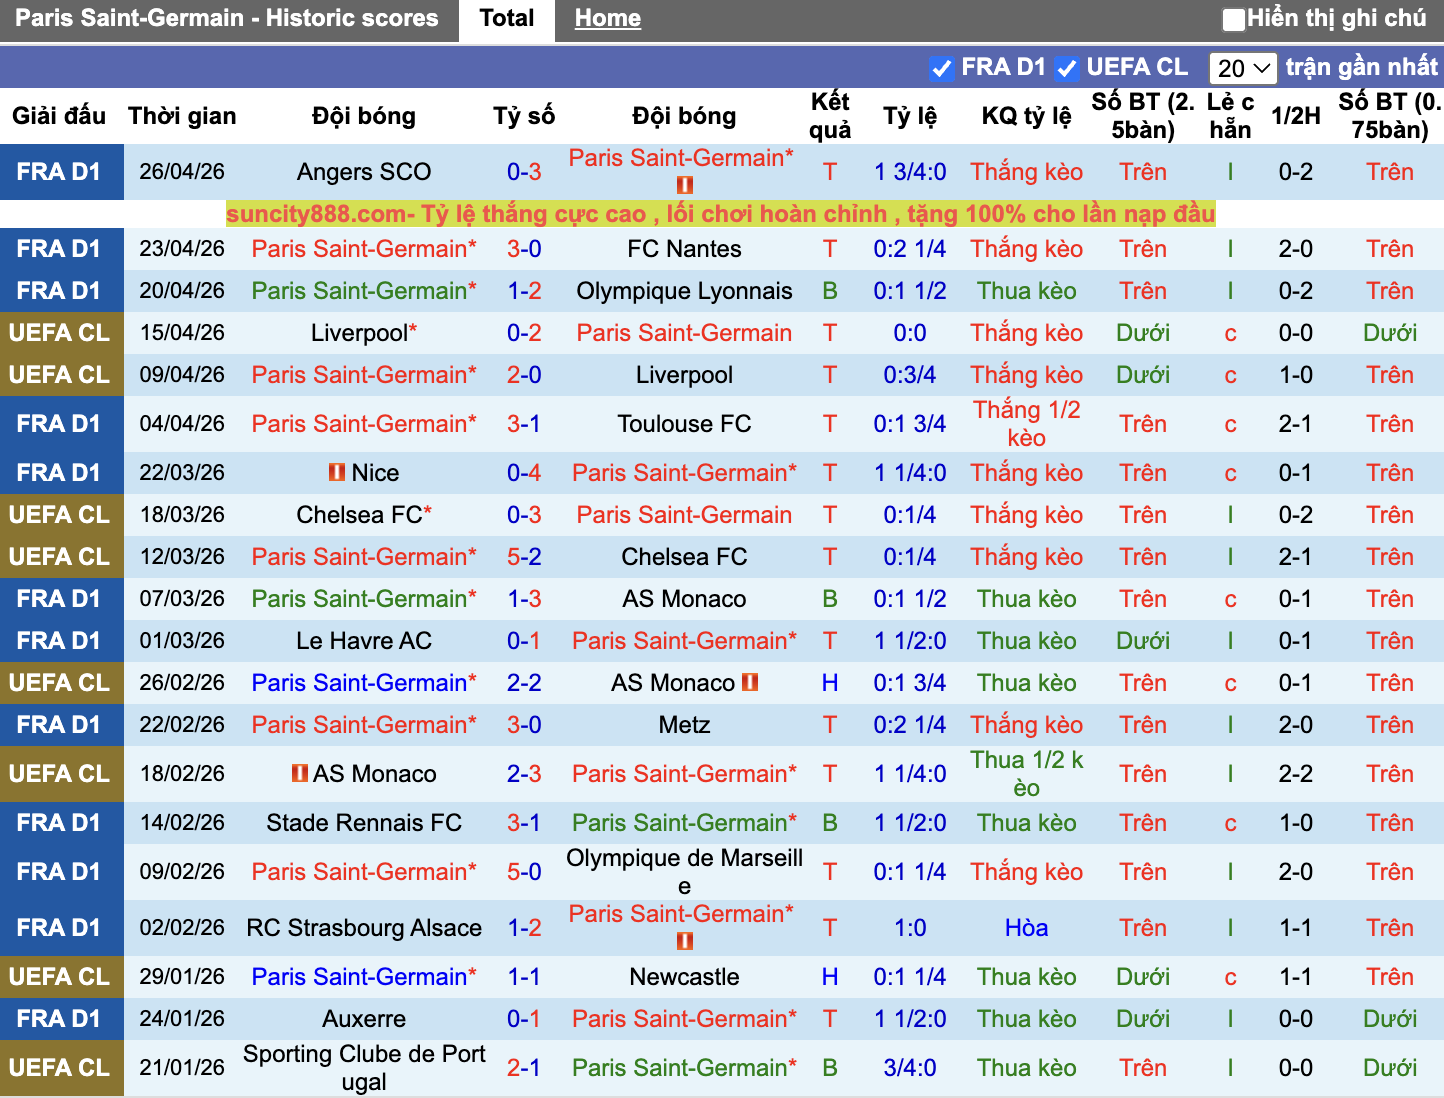Select Sporting Clube de Portugal team name

coord(364,1068)
